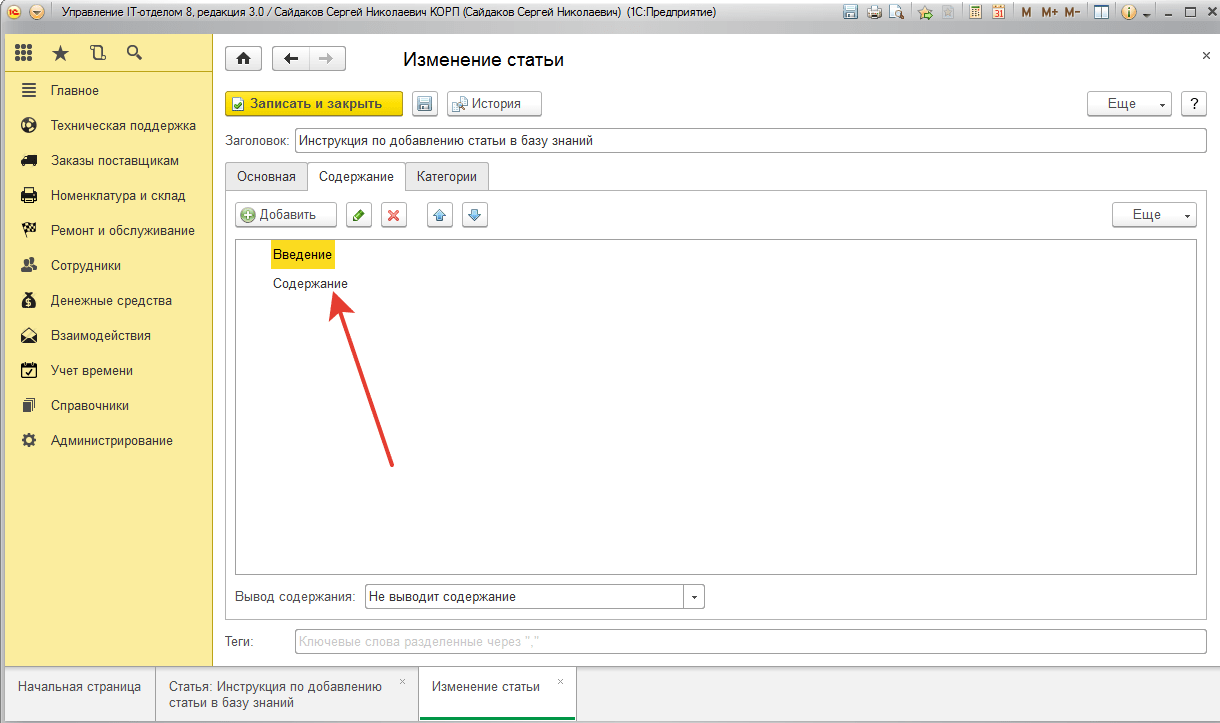Close the Изменение статьи form with X

[1206, 56]
